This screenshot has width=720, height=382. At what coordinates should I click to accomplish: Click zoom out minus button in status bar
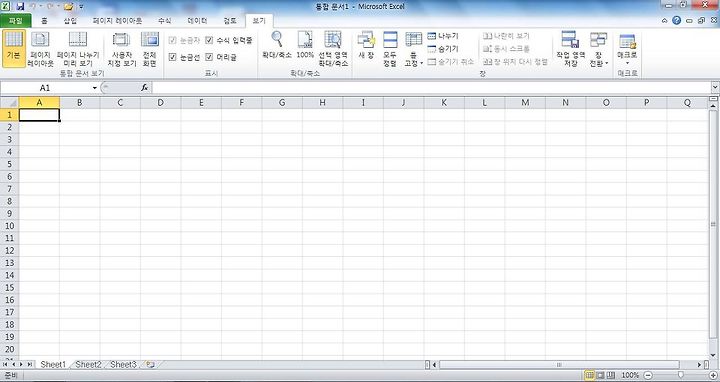(648, 375)
